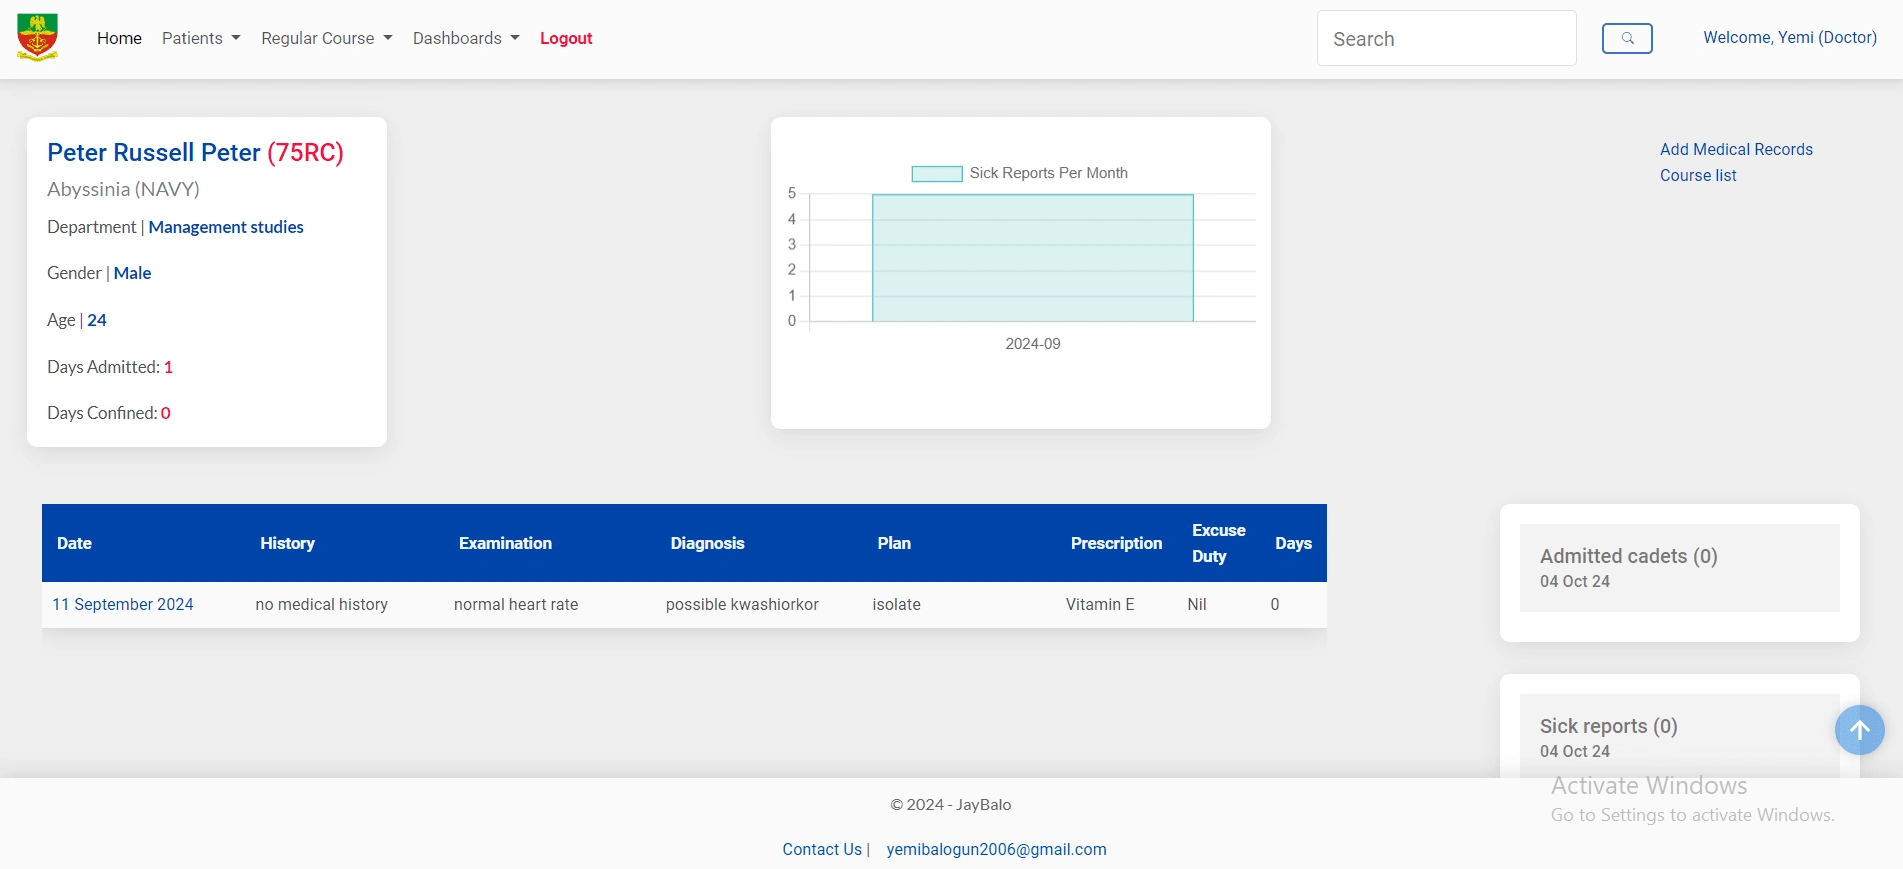Expand the Dashboards dropdown
1903x869 pixels.
coord(466,38)
